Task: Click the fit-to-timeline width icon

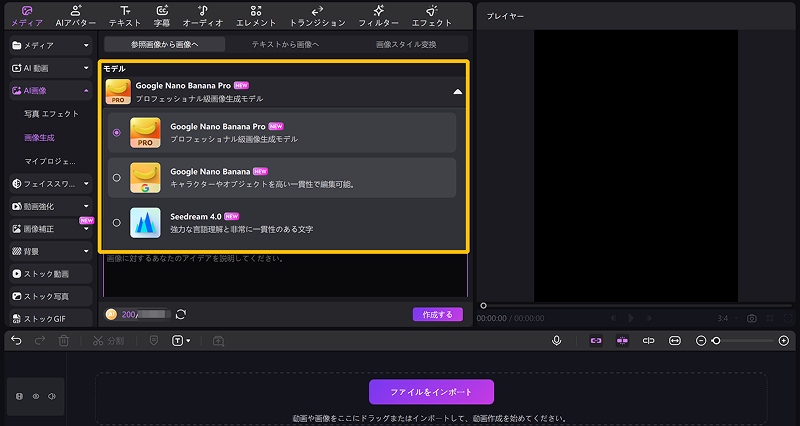Action: pos(674,340)
